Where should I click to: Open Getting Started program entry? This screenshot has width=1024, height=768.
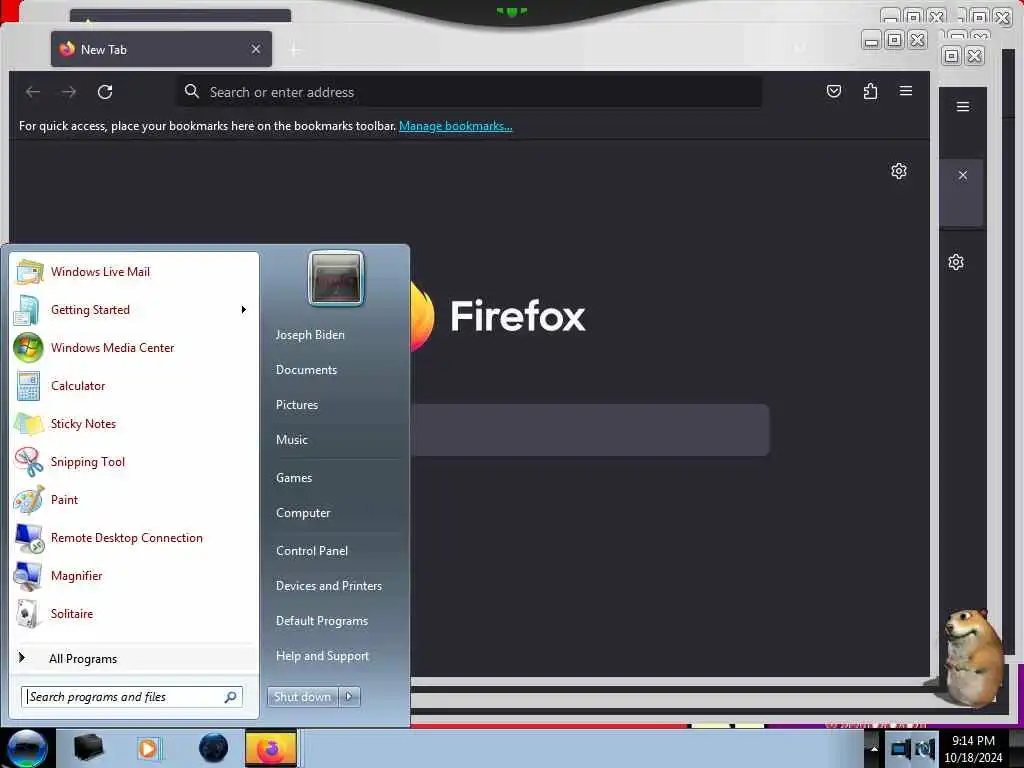point(90,310)
